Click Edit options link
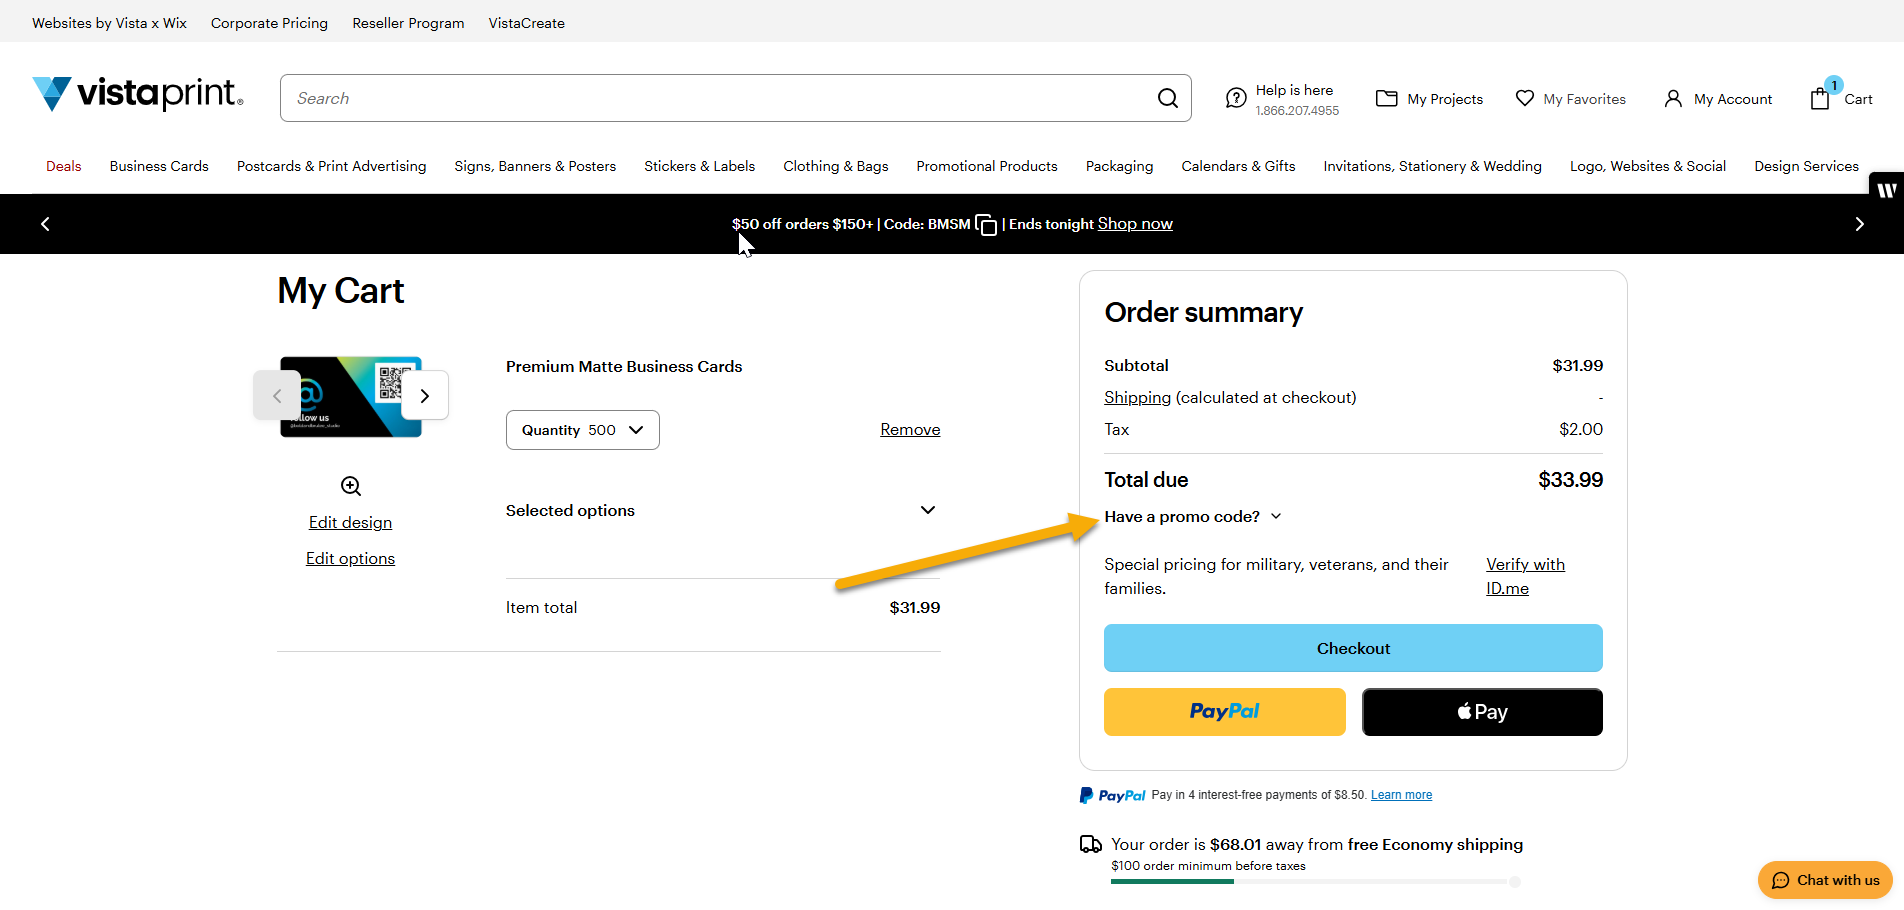 [350, 558]
